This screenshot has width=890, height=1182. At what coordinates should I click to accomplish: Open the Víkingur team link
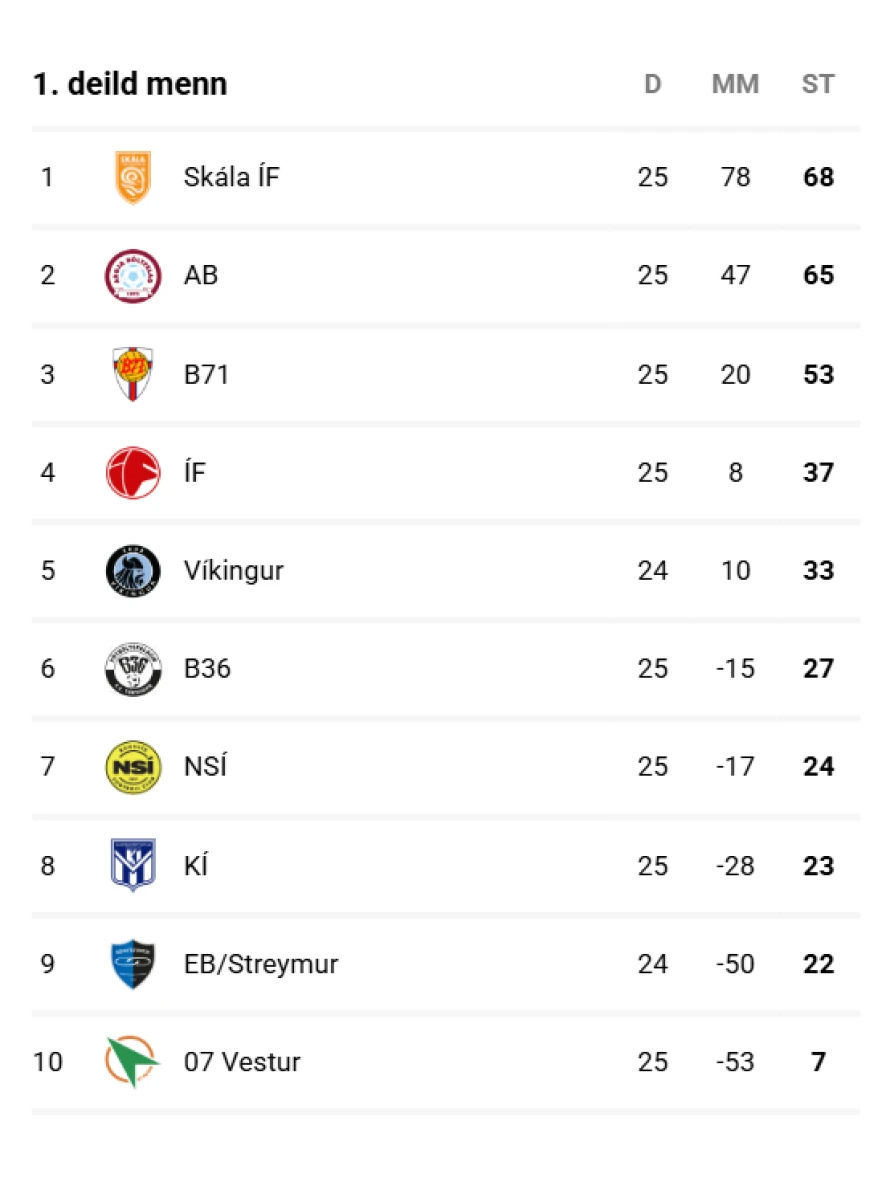[x=233, y=571]
